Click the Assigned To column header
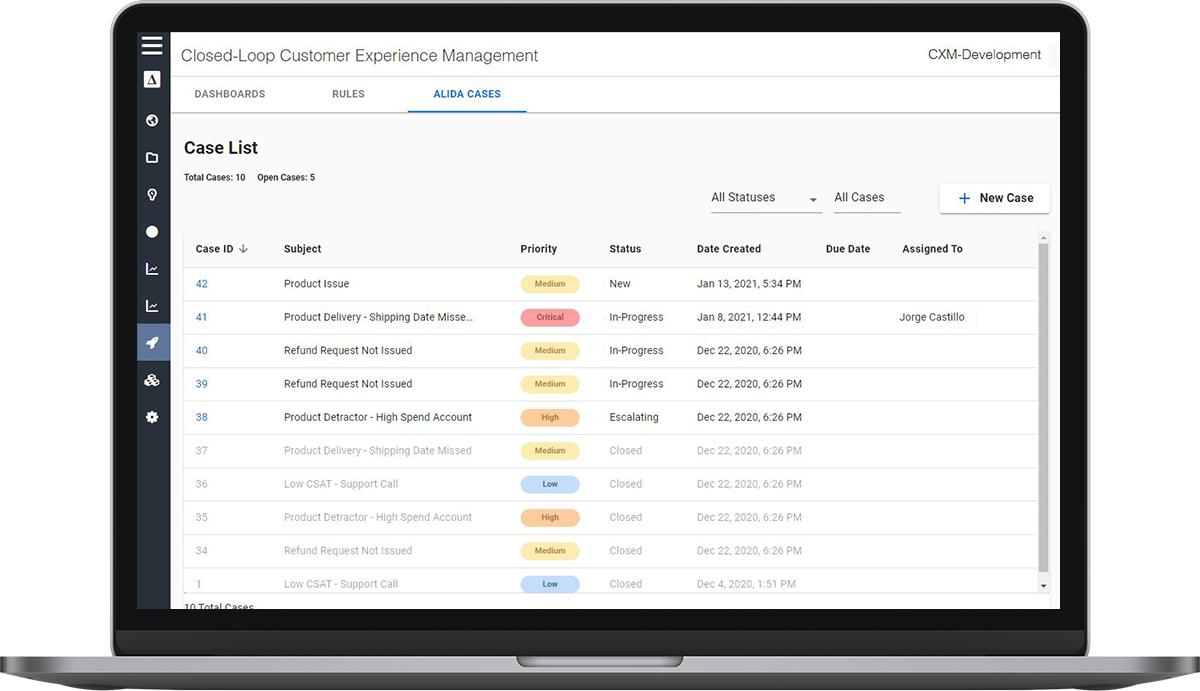Screen dimensions: 1200x691 (932, 249)
